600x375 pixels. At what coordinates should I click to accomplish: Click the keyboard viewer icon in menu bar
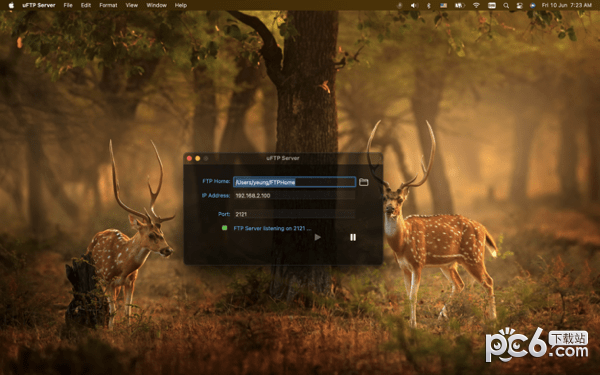coord(492,5)
